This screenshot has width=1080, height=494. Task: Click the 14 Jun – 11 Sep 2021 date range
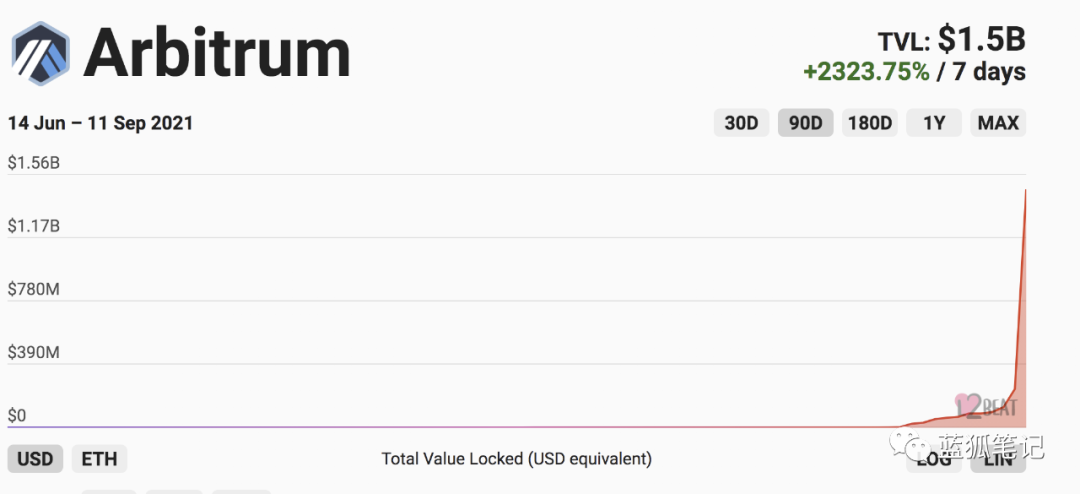point(100,123)
